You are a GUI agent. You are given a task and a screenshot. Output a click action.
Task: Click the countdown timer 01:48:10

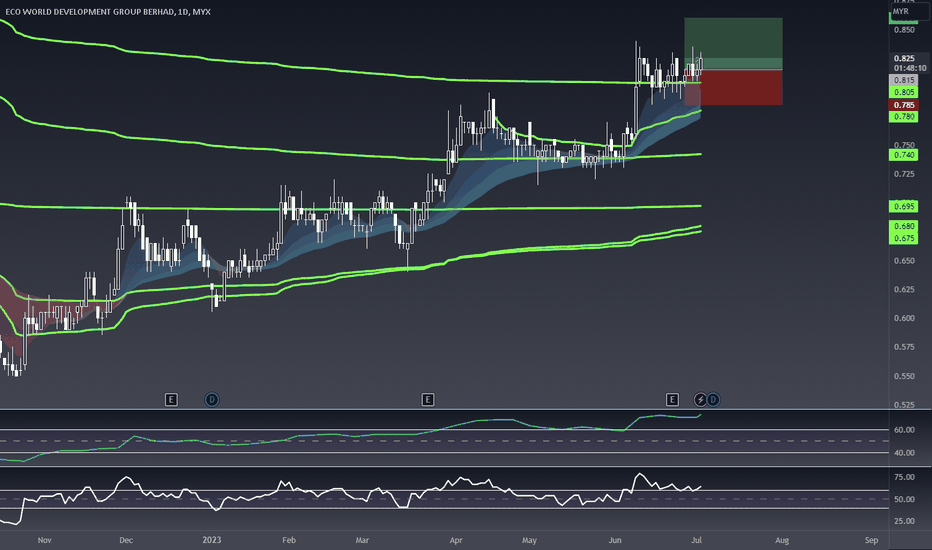(910, 68)
